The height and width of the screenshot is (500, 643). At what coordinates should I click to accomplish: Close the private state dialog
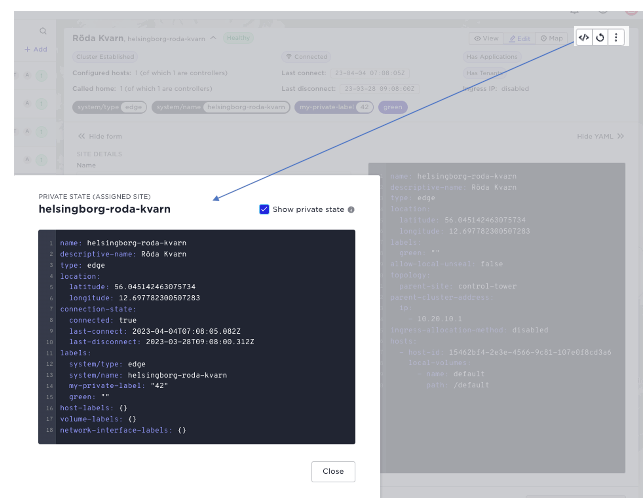[x=333, y=471]
